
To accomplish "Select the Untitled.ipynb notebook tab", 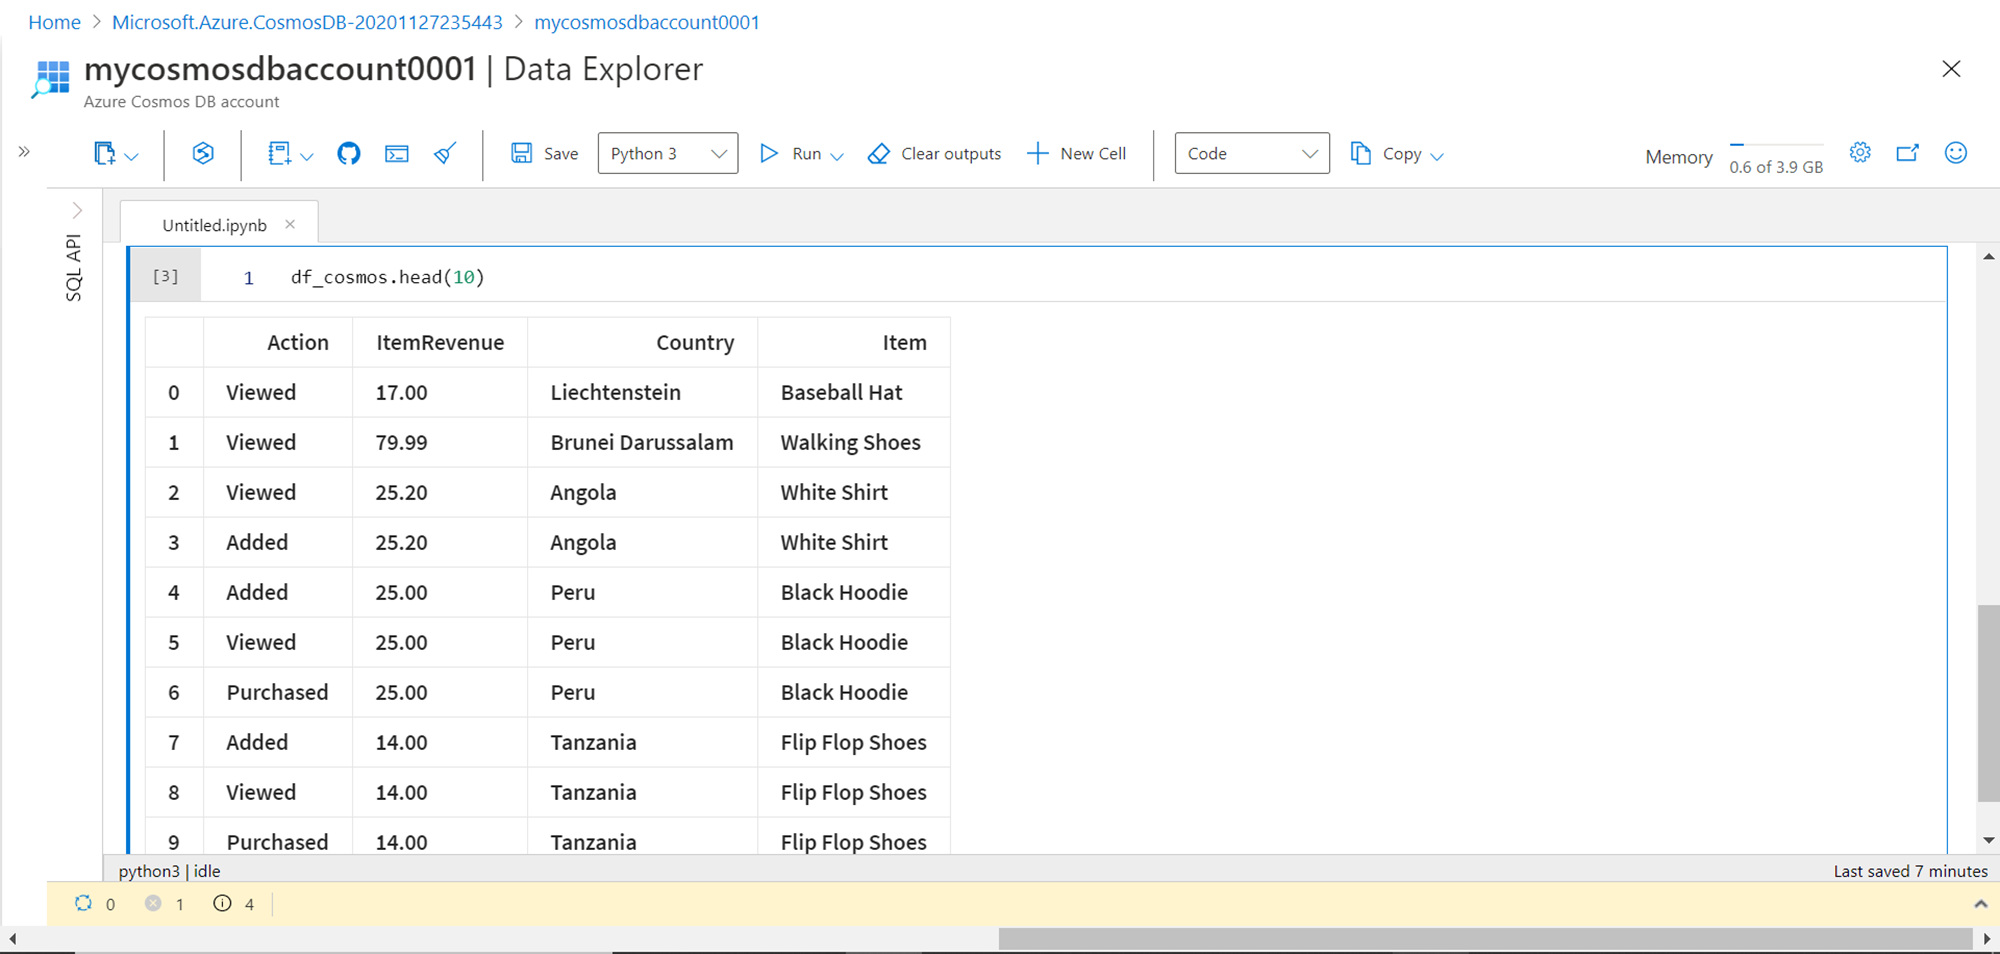I will (214, 225).
